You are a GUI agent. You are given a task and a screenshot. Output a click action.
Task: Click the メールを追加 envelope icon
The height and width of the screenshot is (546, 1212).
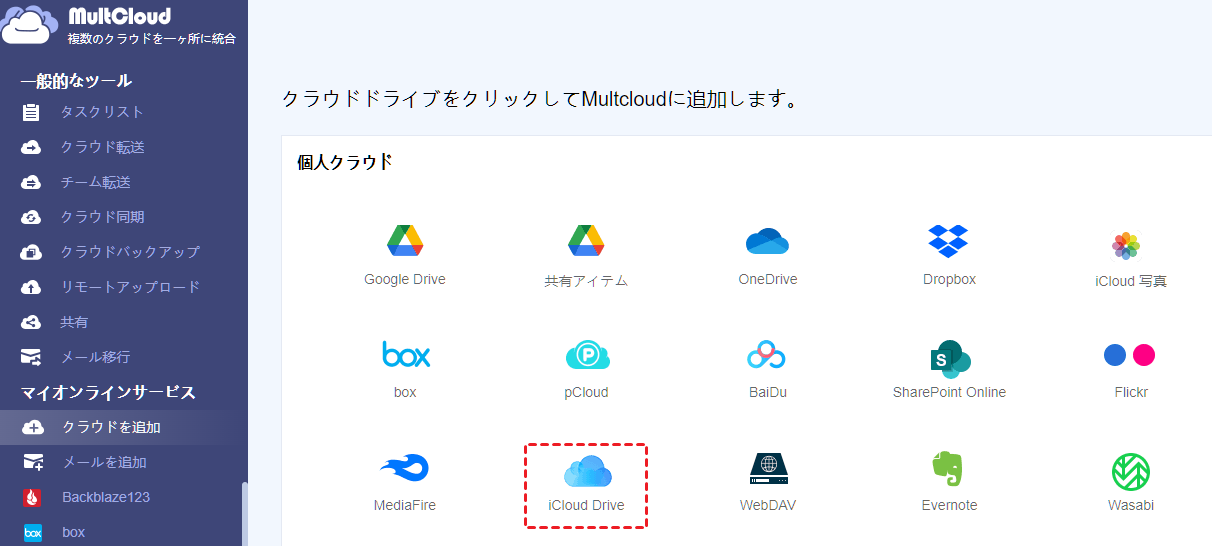click(x=32, y=462)
